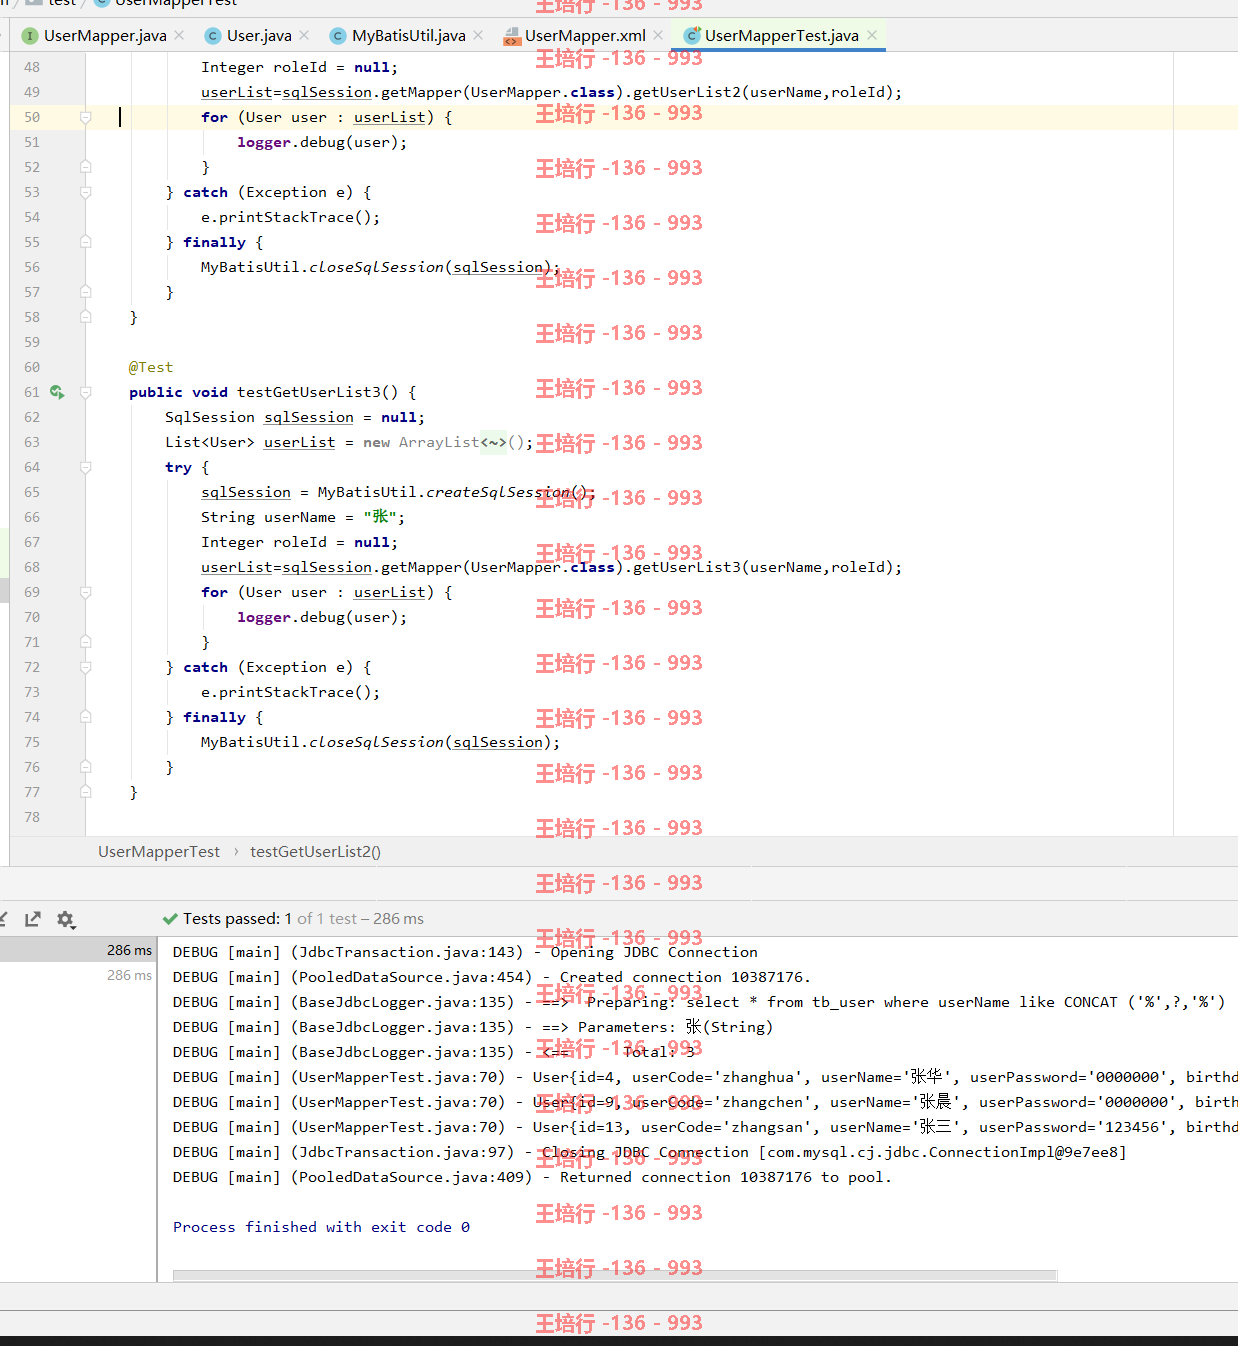
Task: Fold the finally block at line 74
Action: pyautogui.click(x=85, y=717)
